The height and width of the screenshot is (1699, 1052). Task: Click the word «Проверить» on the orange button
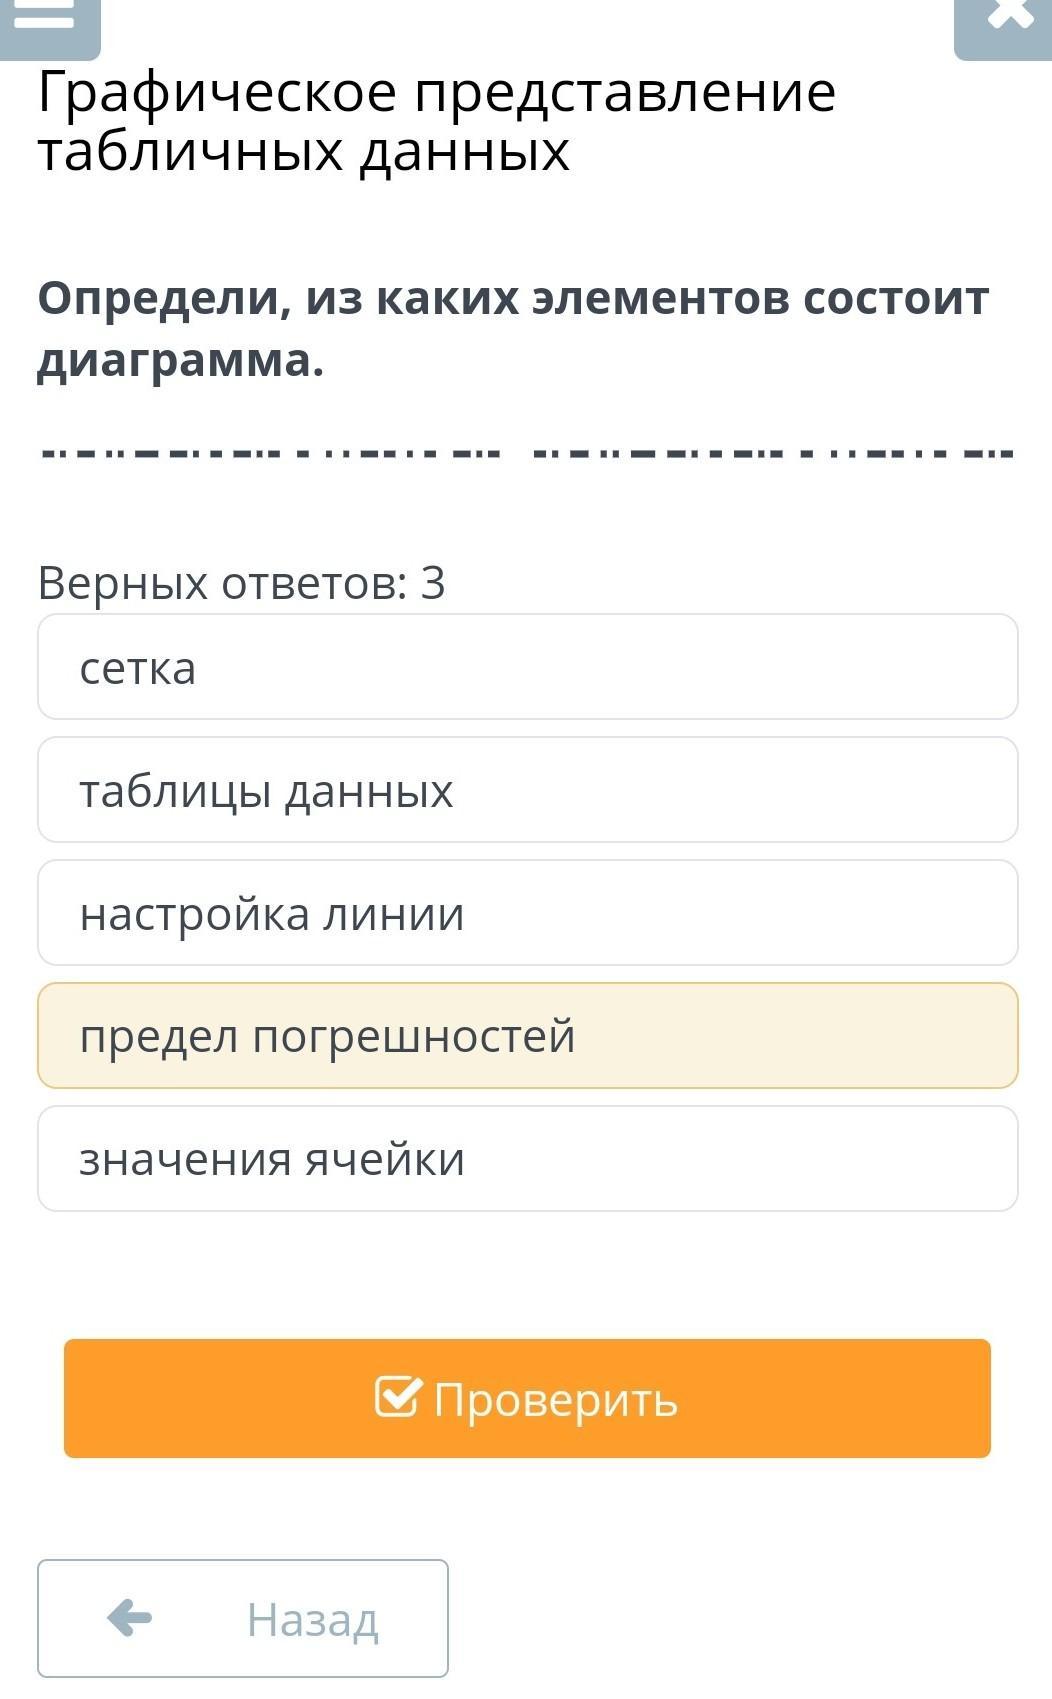[555, 1399]
